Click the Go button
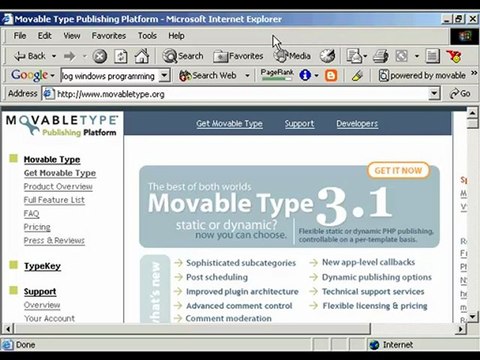 pos(460,94)
